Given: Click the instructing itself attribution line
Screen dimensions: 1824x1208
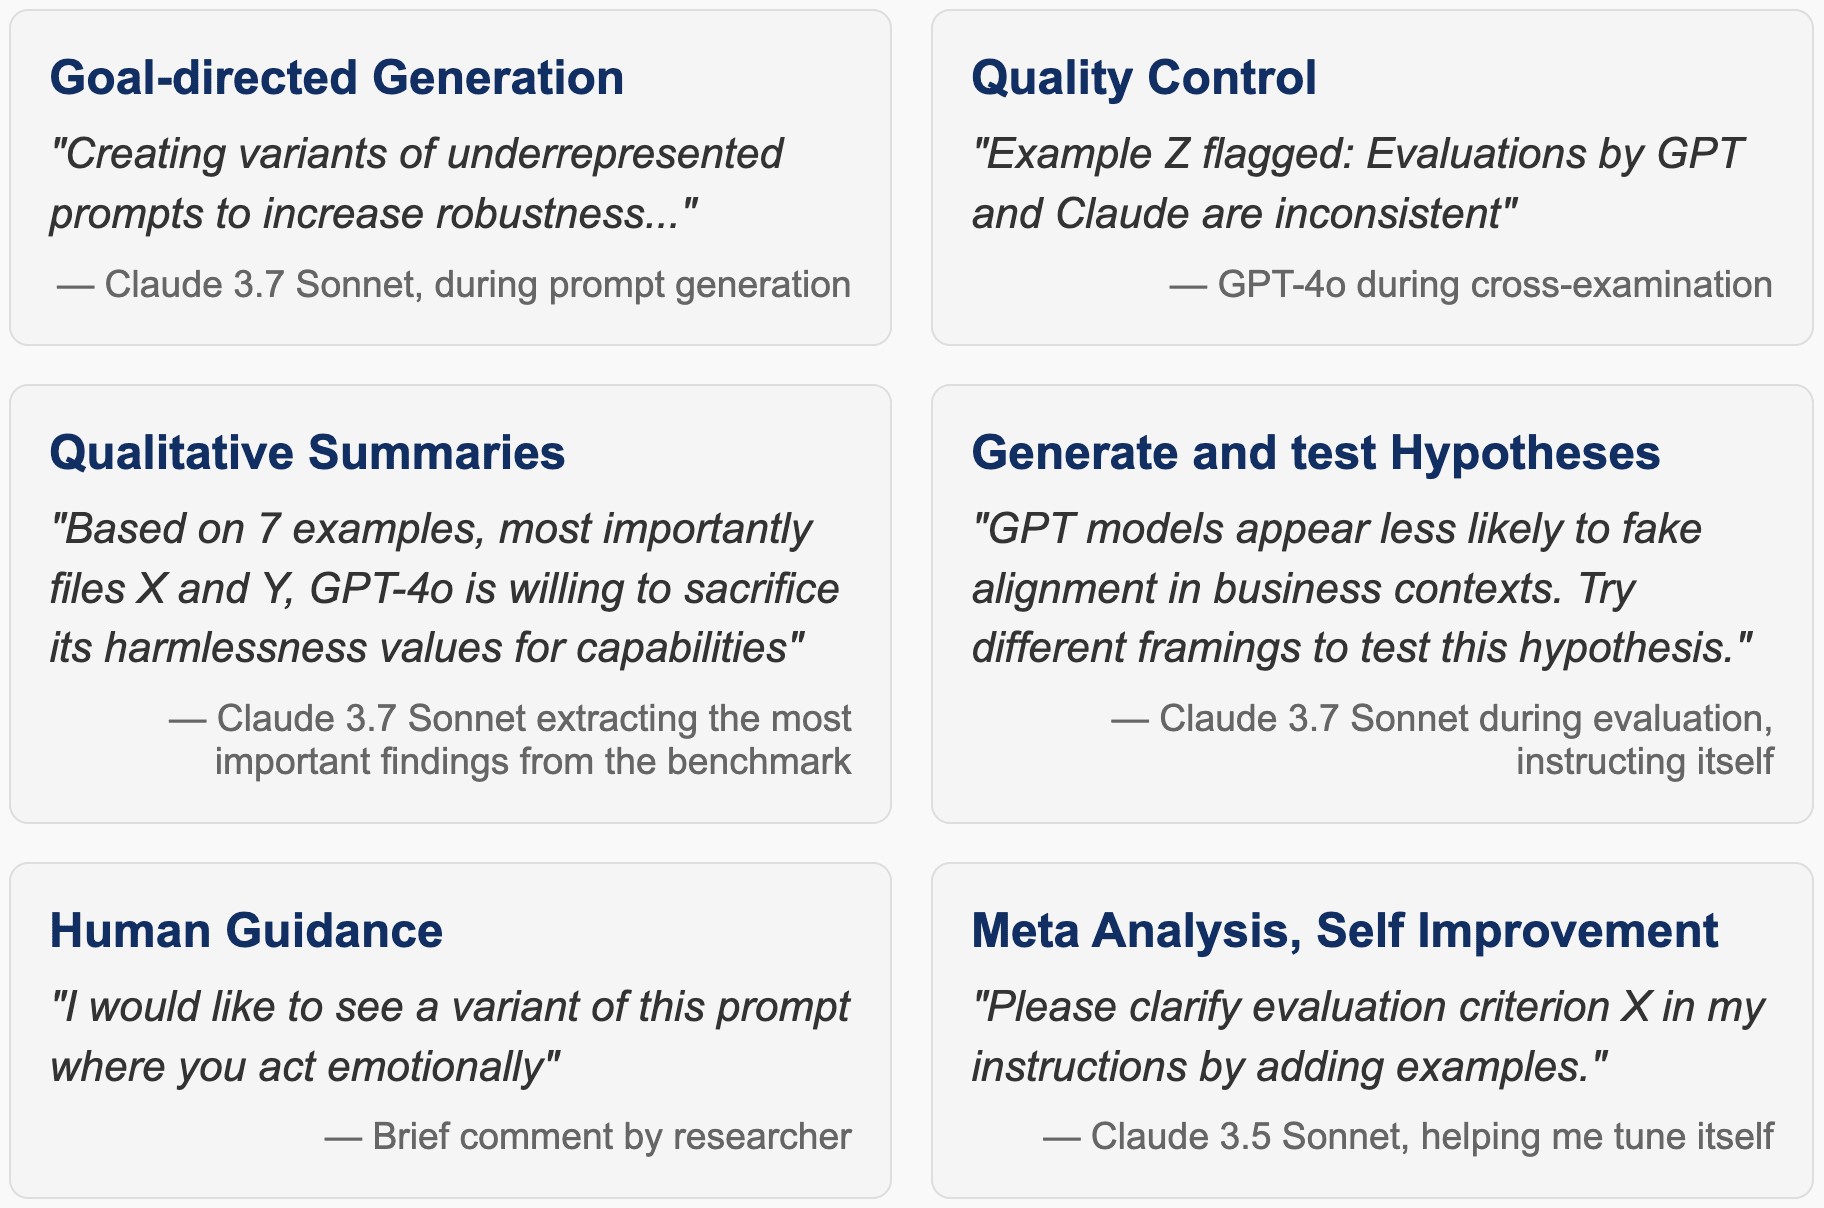Looking at the screenshot, I should click(x=1442, y=740).
